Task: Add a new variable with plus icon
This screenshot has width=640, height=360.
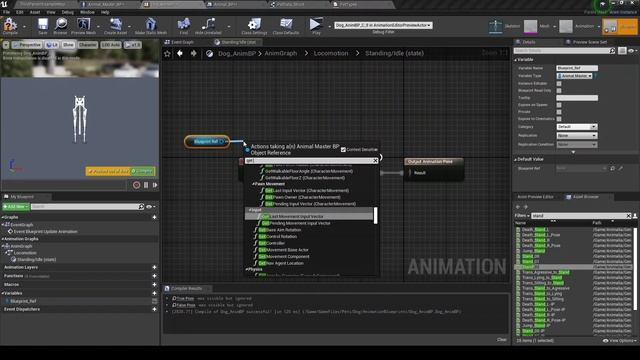Action: pos(154,293)
